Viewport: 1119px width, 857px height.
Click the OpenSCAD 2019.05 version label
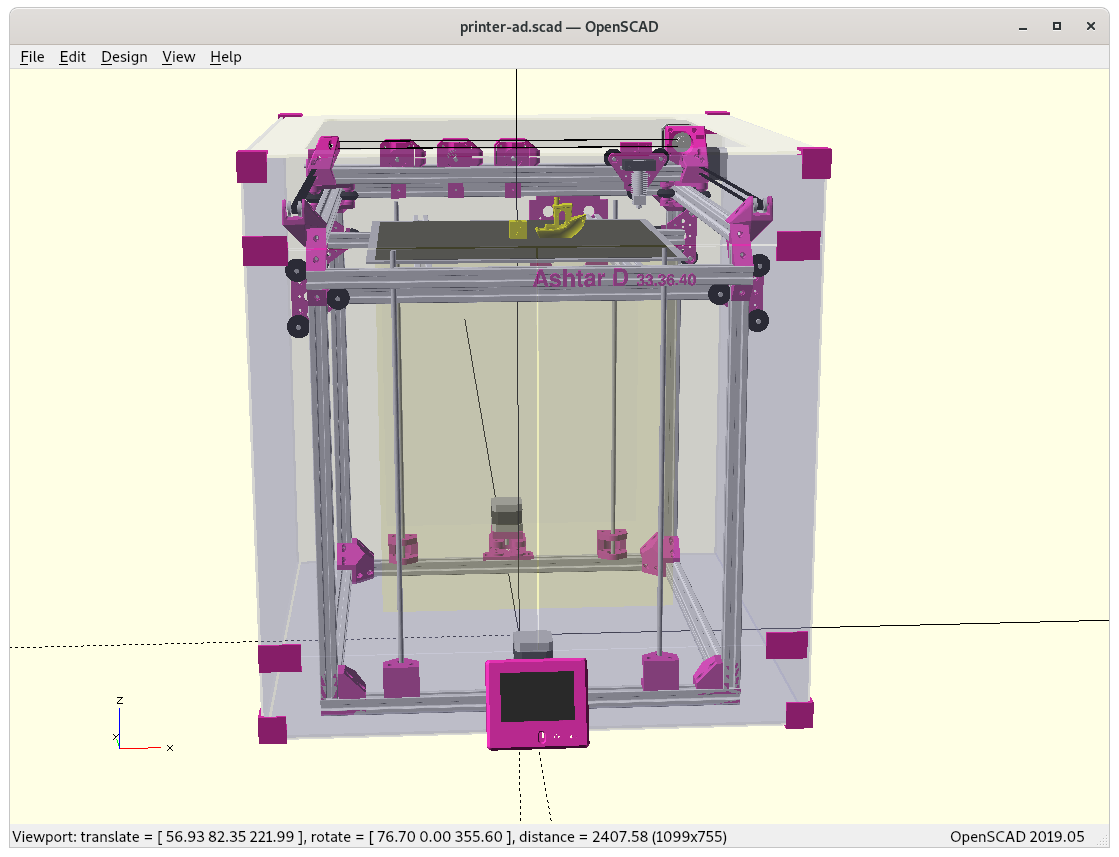click(x=1016, y=836)
